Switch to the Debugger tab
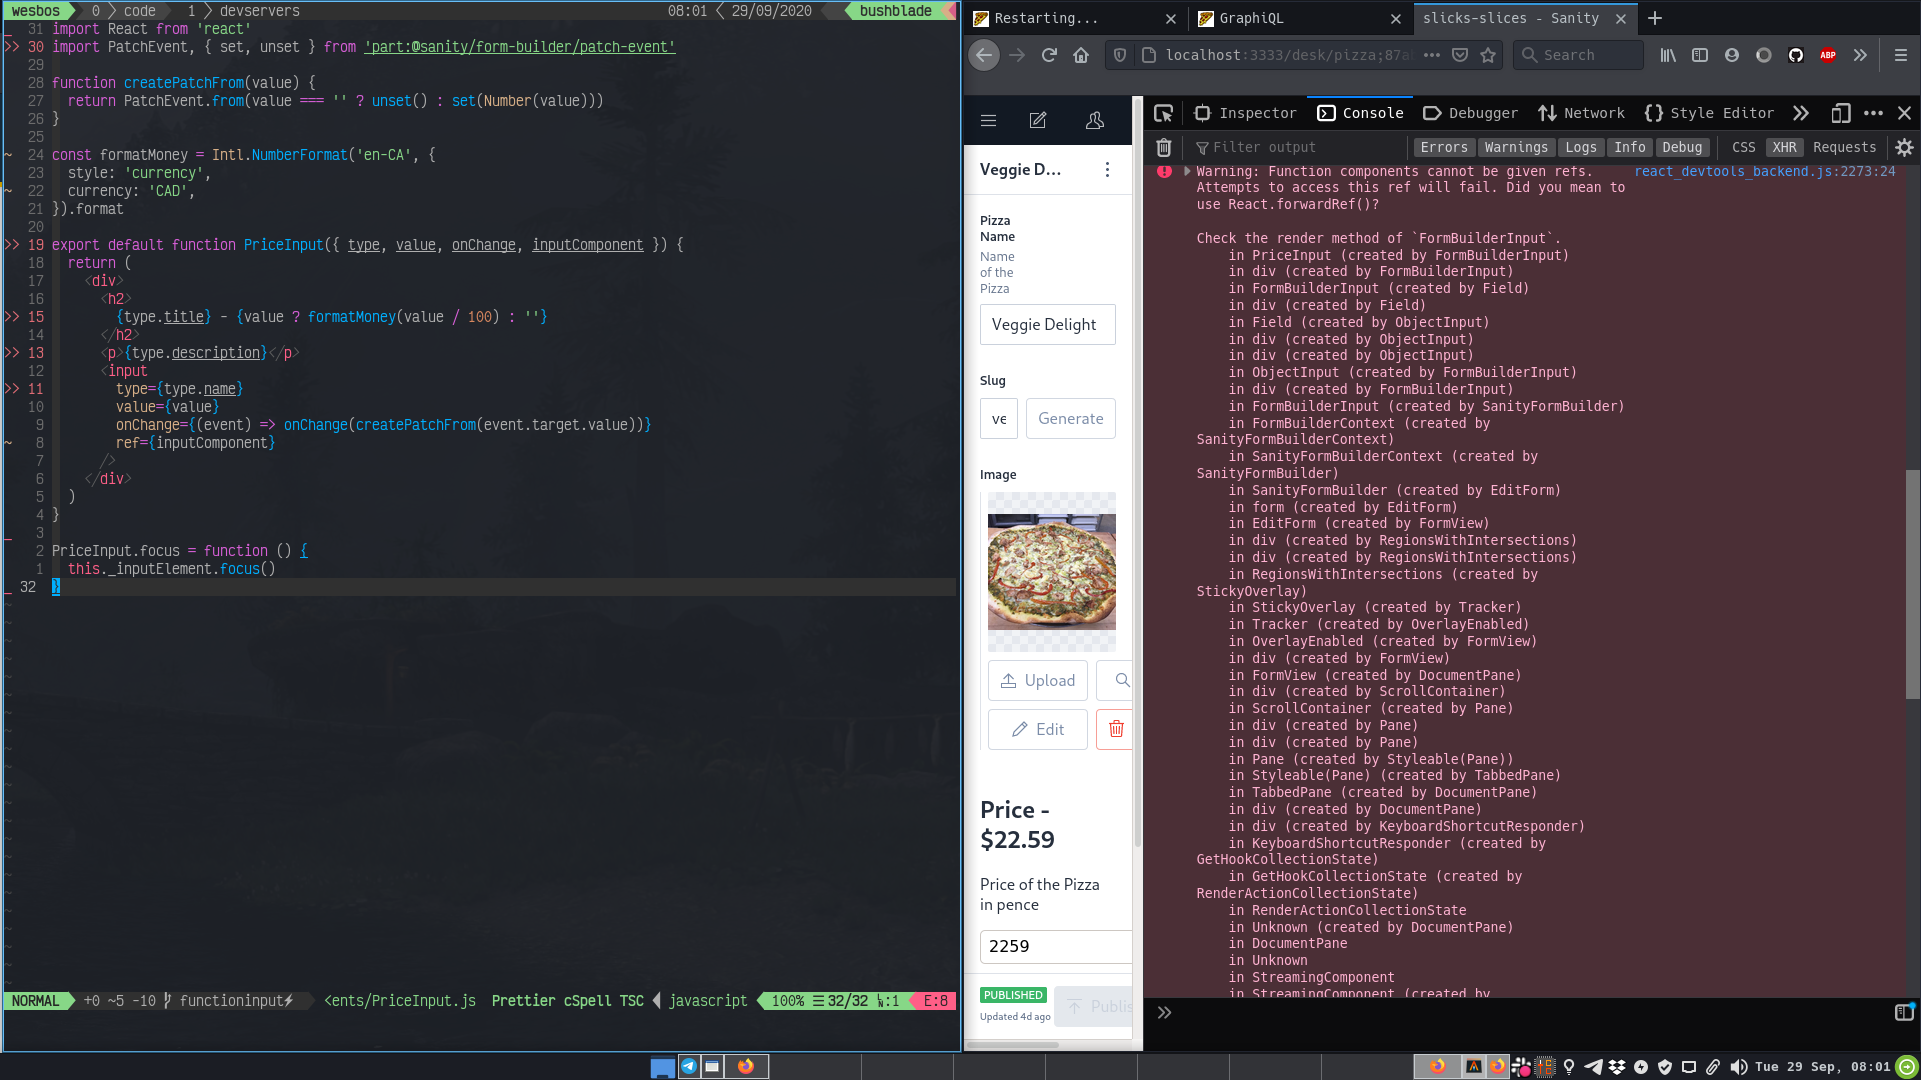 click(x=1471, y=113)
